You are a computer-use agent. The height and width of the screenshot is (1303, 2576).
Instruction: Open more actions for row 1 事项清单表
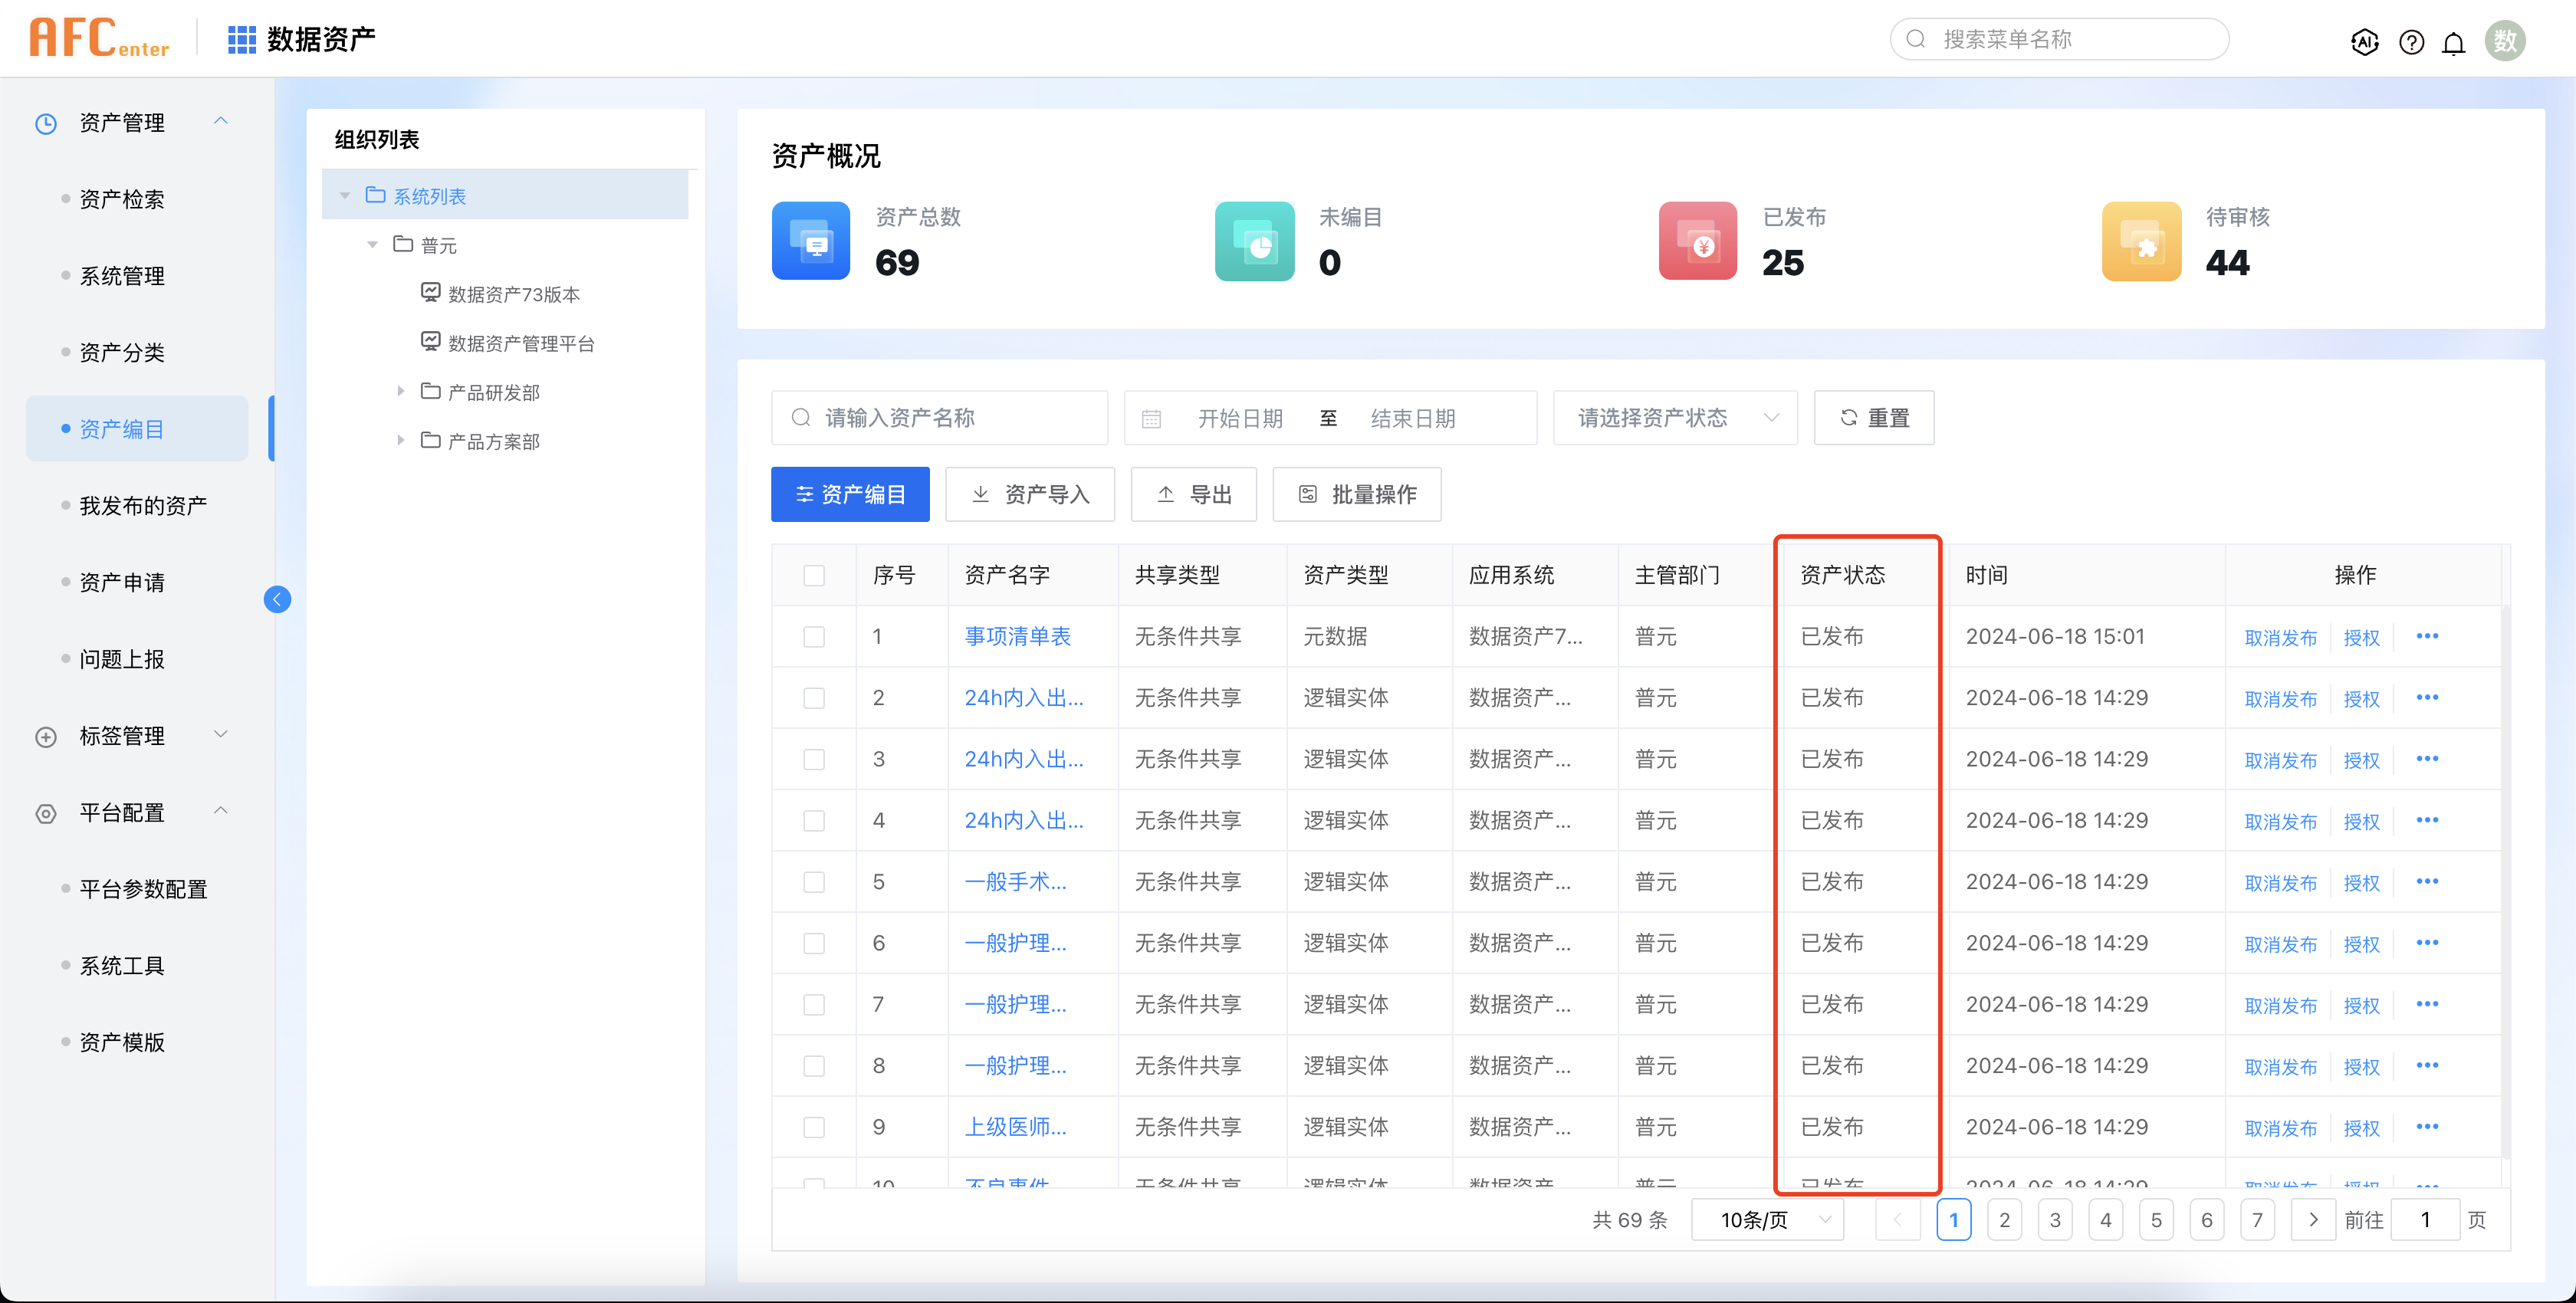(x=2427, y=636)
